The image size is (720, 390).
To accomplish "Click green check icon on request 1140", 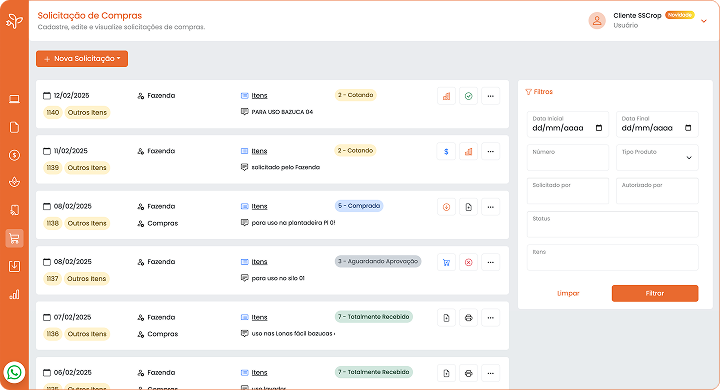I will coord(468,96).
